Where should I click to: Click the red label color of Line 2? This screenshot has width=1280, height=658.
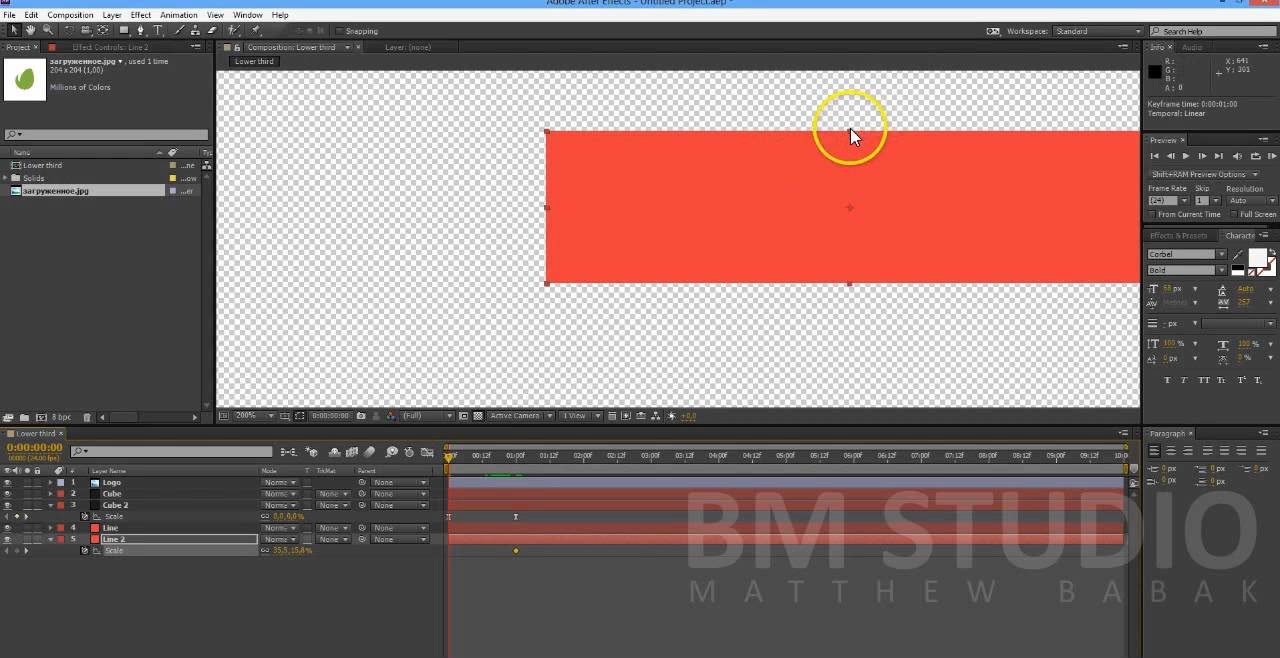[60, 539]
